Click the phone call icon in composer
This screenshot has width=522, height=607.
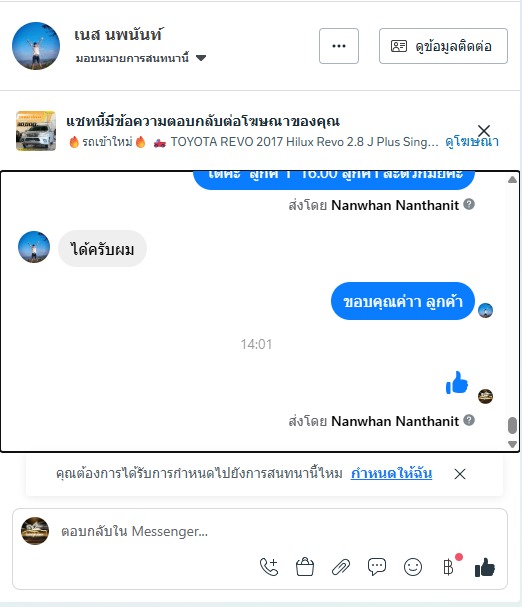click(x=269, y=567)
